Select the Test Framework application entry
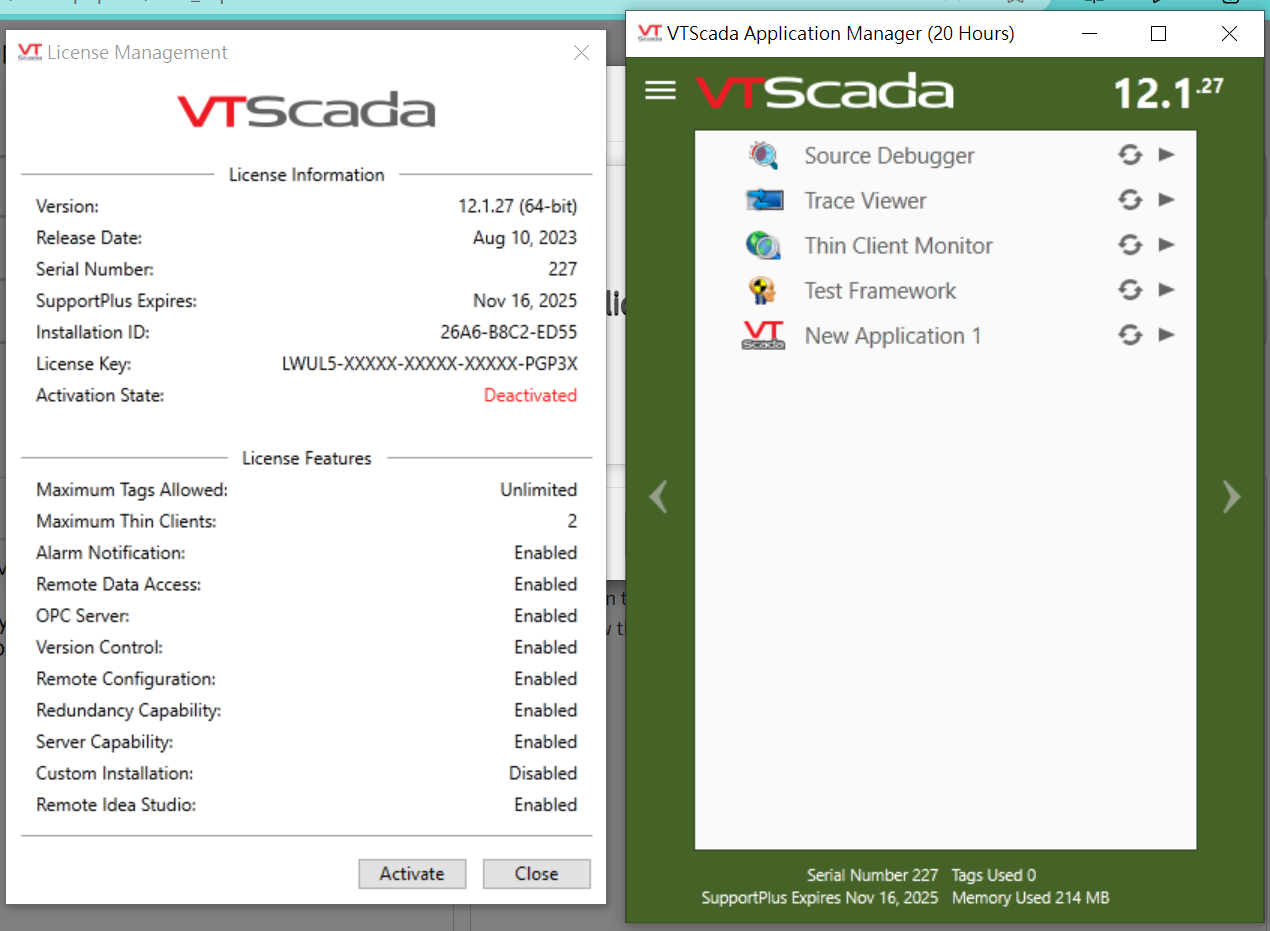This screenshot has height=931, width=1270. [946, 290]
